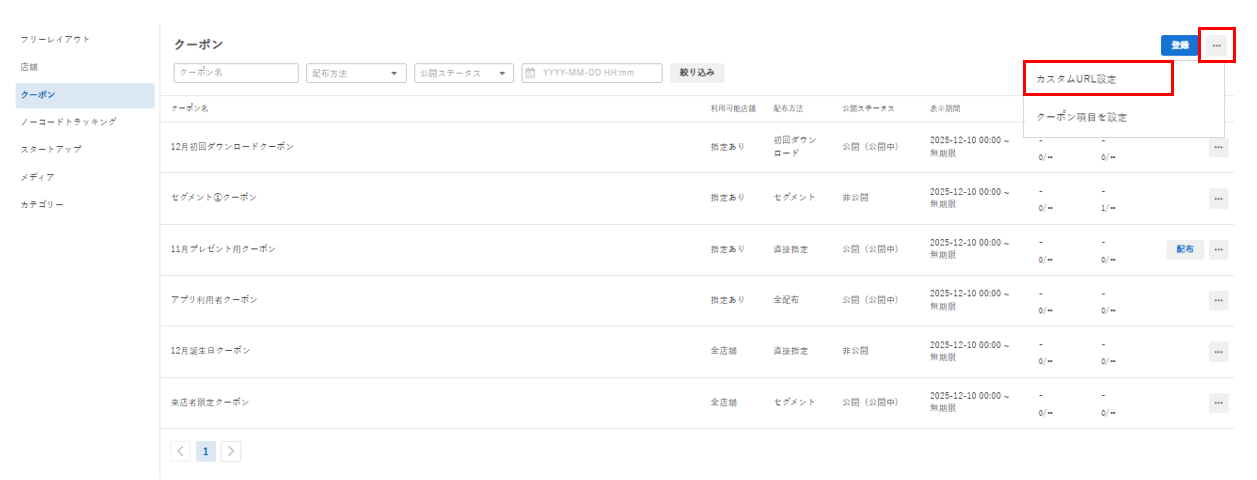Go to the previous page with the left chevron

[181, 451]
